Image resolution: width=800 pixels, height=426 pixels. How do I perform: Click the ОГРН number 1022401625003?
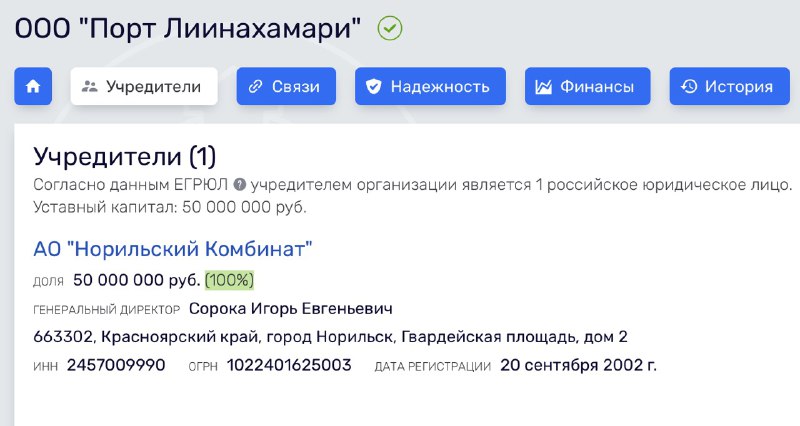pyautogui.click(x=289, y=365)
